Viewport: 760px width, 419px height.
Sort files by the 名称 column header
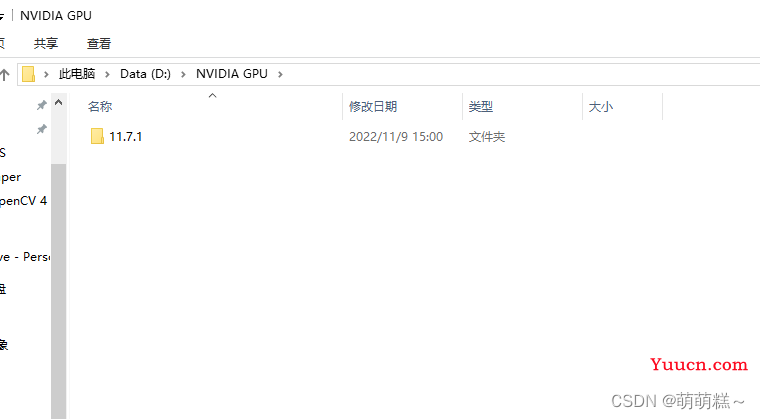pos(100,107)
